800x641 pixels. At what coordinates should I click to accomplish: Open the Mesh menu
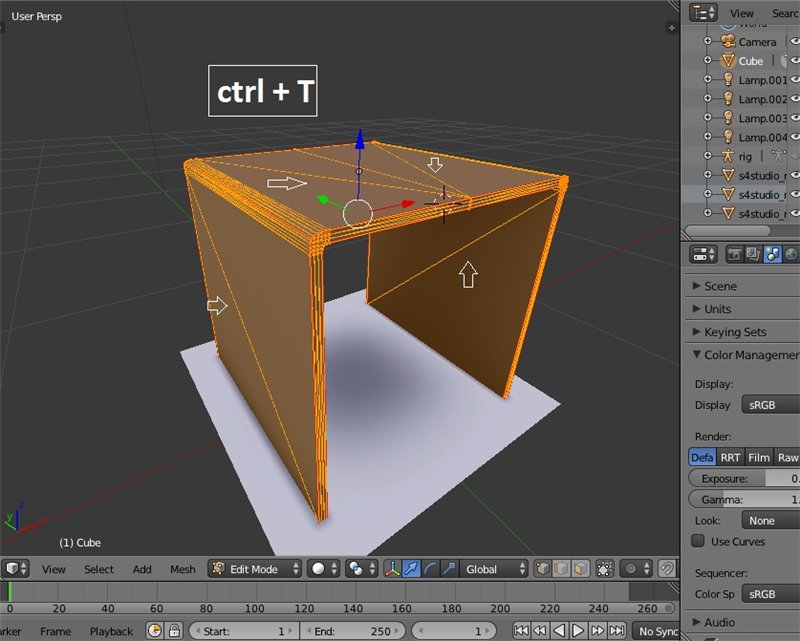click(183, 569)
